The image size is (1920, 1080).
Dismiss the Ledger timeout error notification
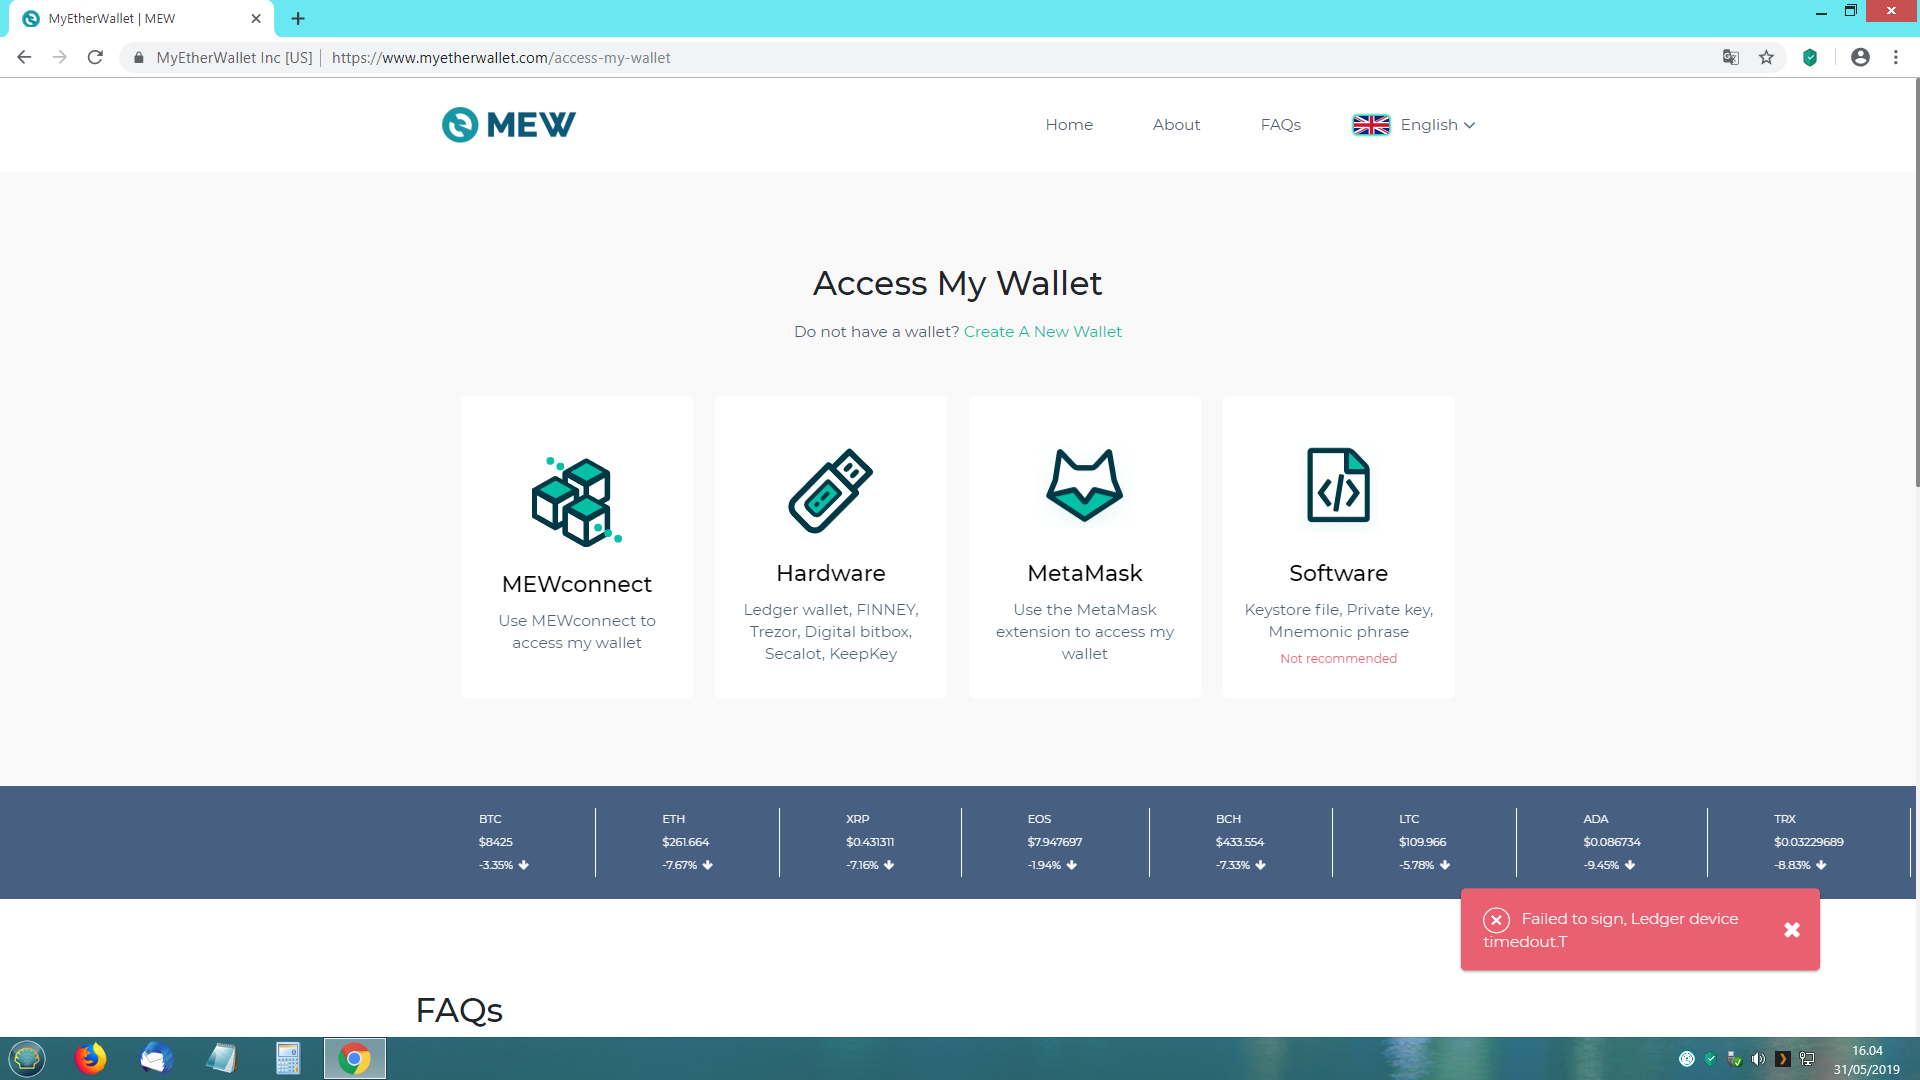(1792, 930)
